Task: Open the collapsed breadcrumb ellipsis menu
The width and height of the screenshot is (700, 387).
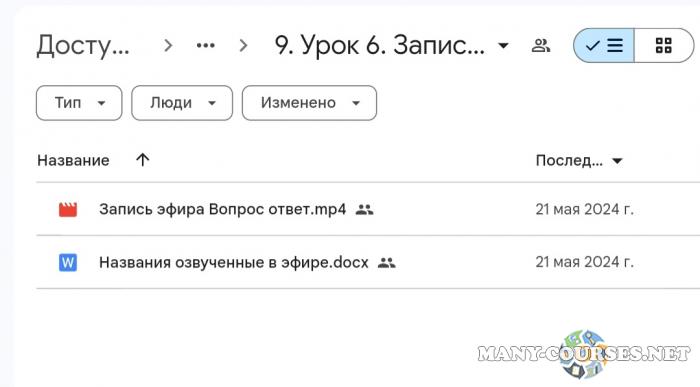Action: 205,45
